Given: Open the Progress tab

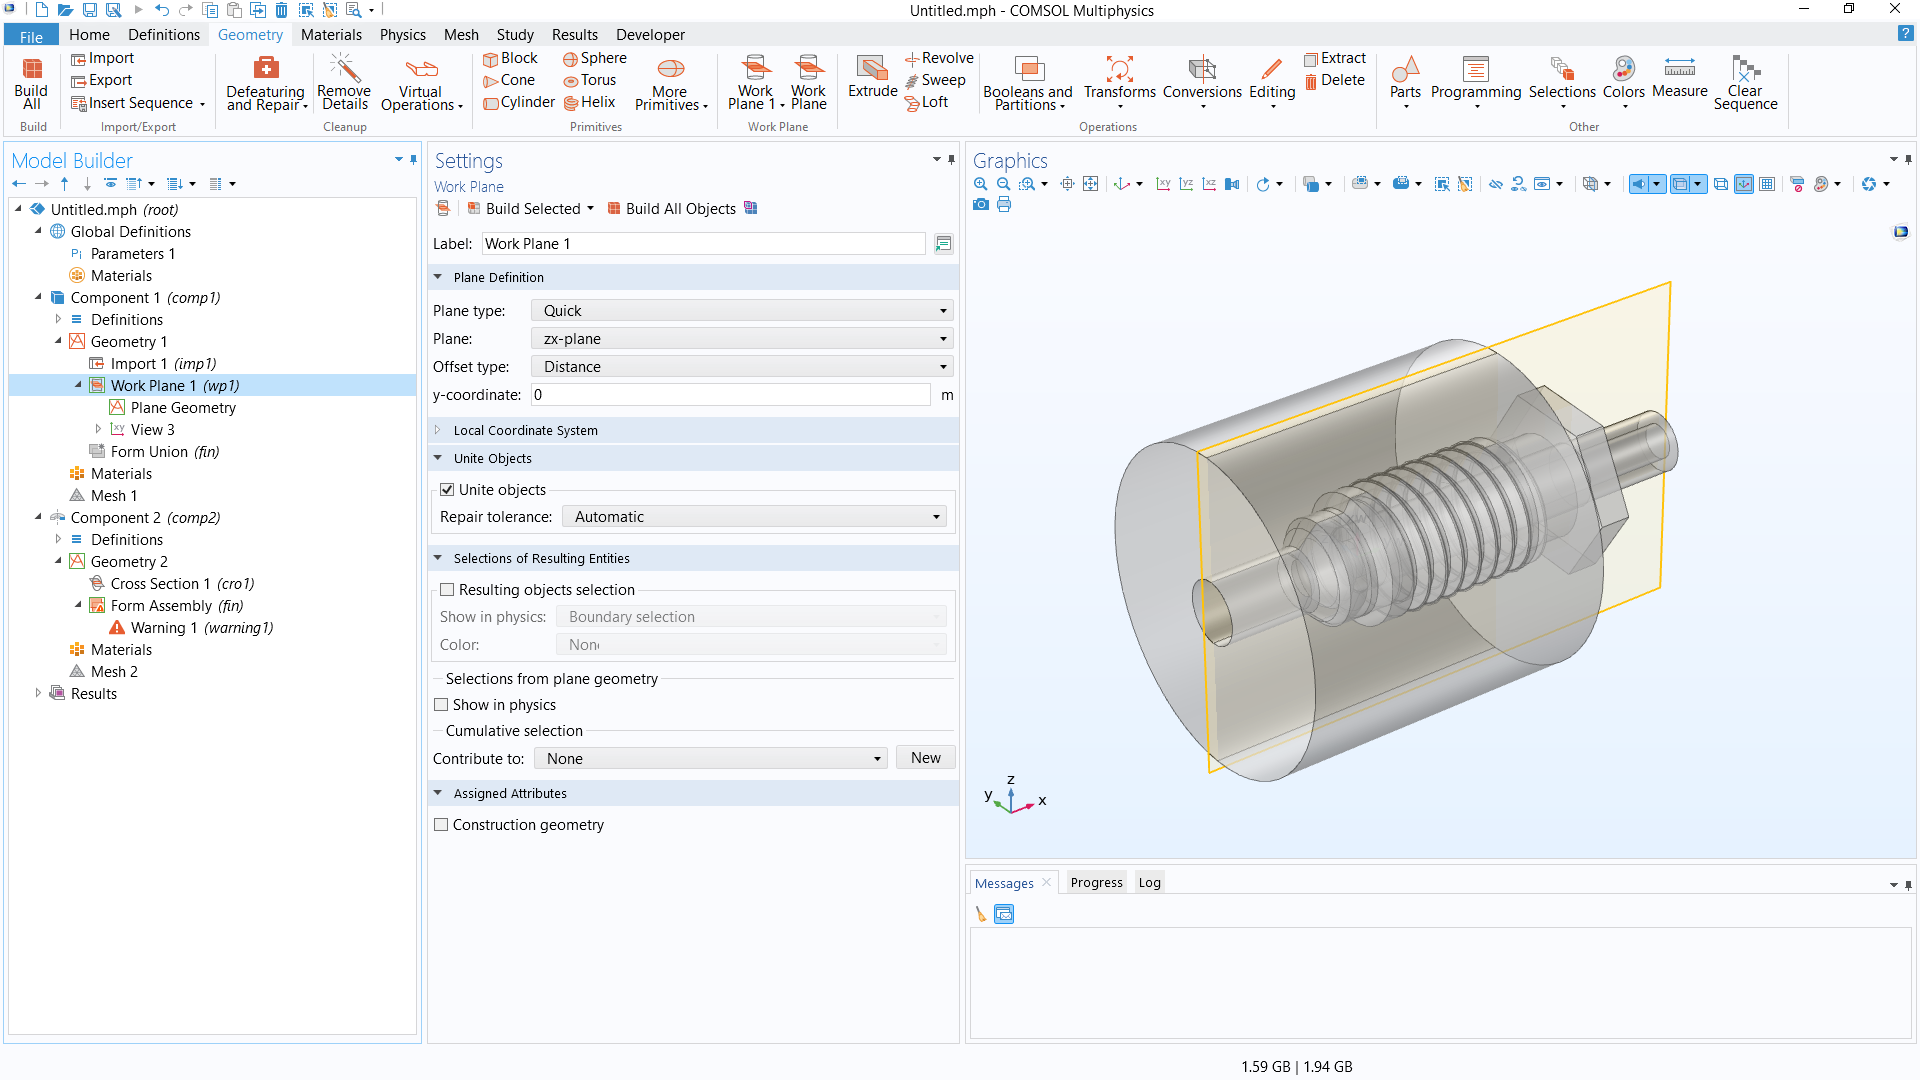Looking at the screenshot, I should coord(1096,883).
